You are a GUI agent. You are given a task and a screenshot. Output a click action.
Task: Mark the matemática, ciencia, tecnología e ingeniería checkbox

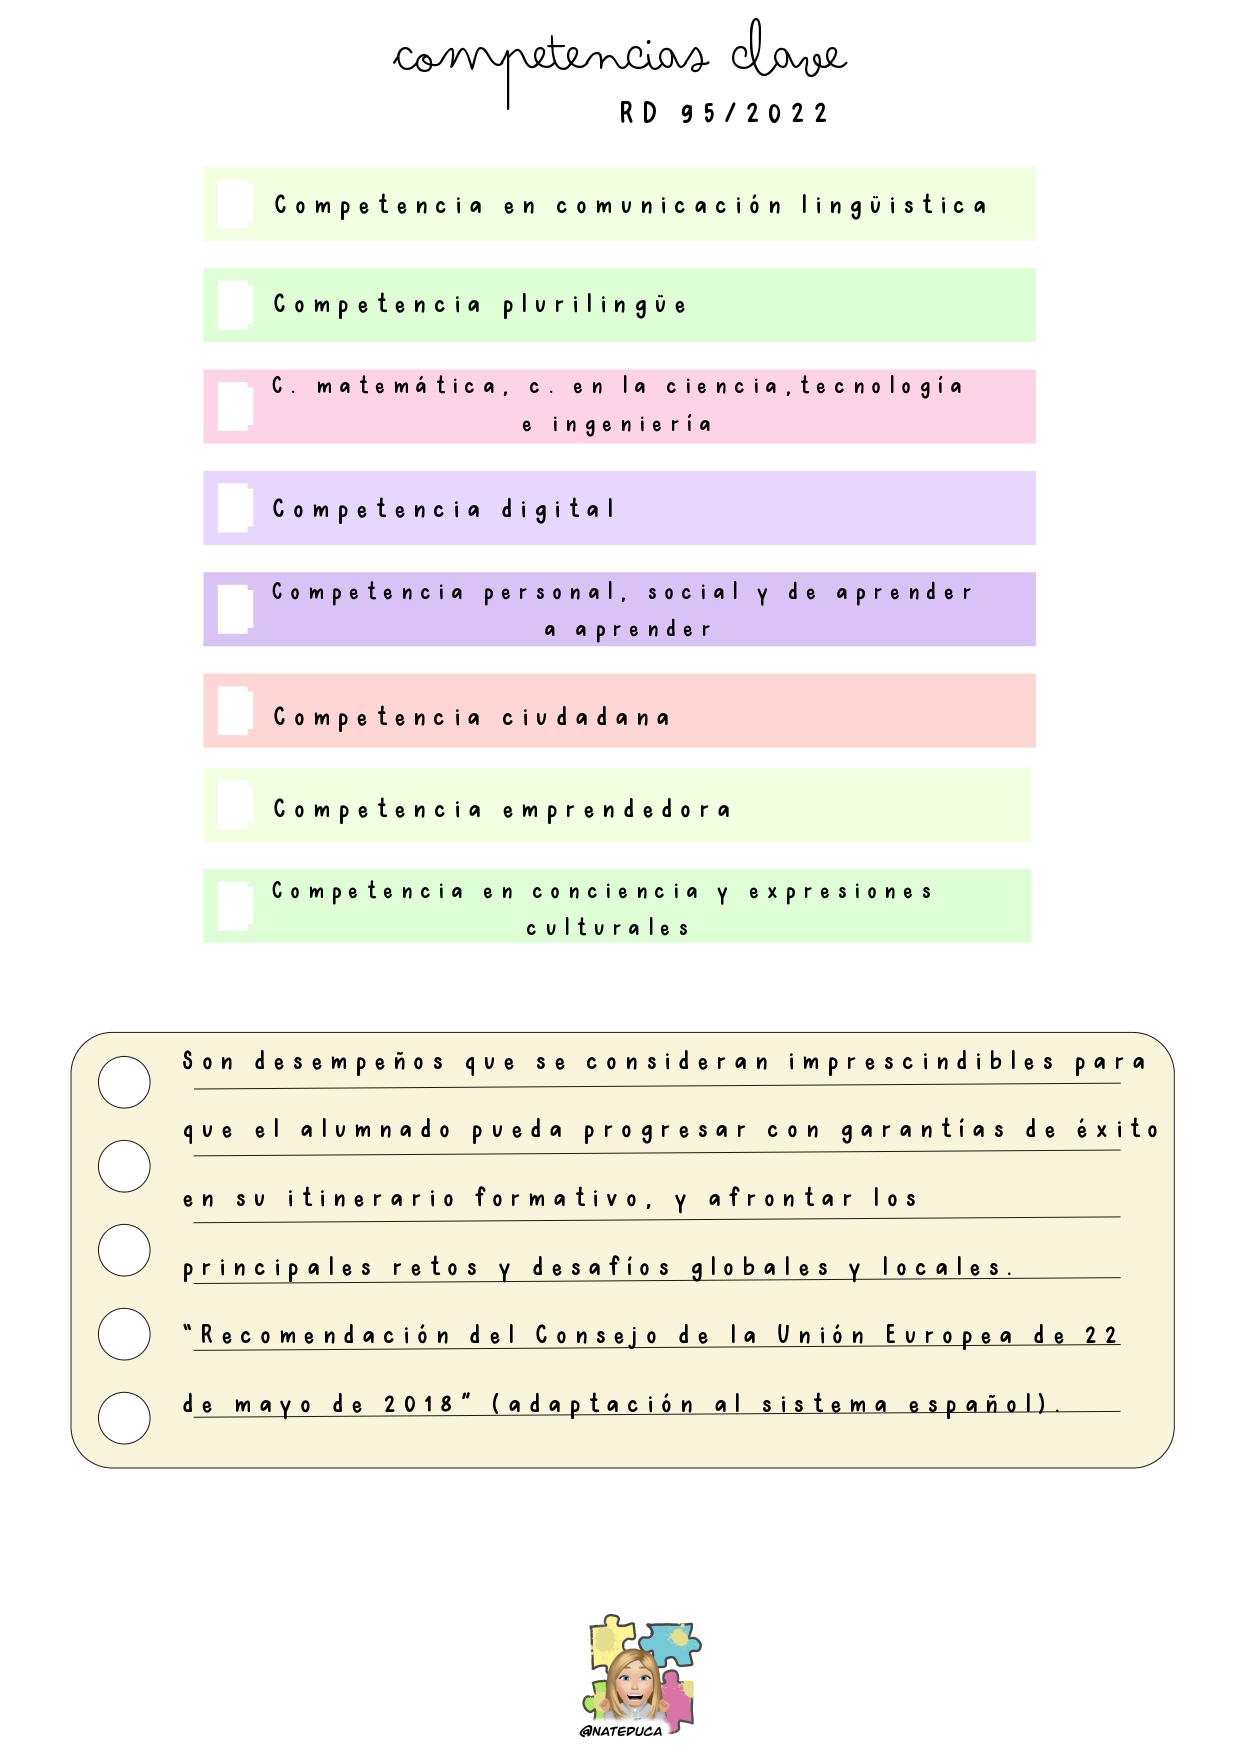tap(235, 406)
